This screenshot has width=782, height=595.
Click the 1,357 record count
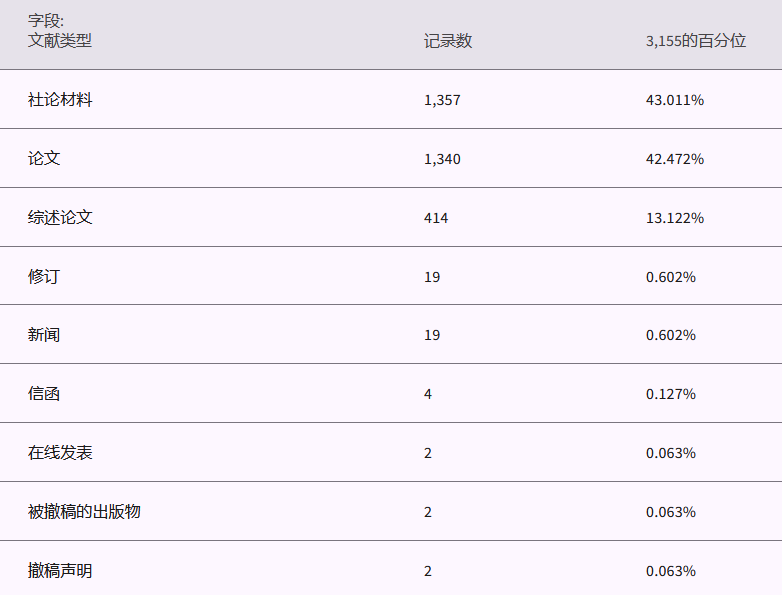(x=442, y=100)
